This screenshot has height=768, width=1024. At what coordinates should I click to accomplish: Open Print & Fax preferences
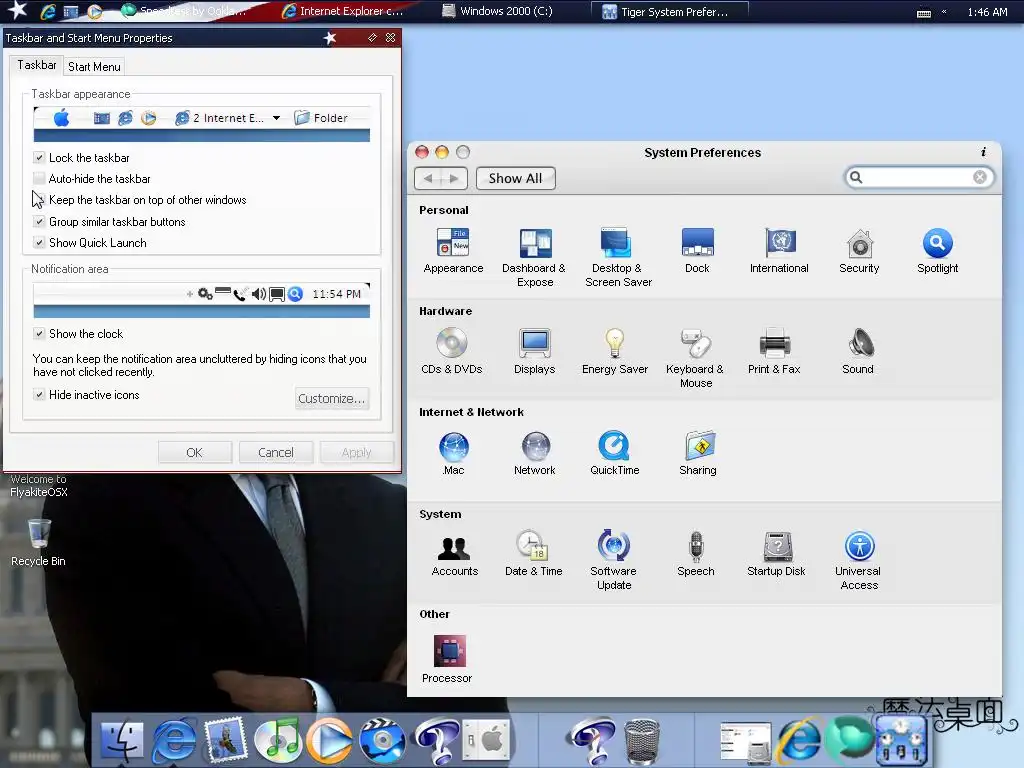[774, 351]
